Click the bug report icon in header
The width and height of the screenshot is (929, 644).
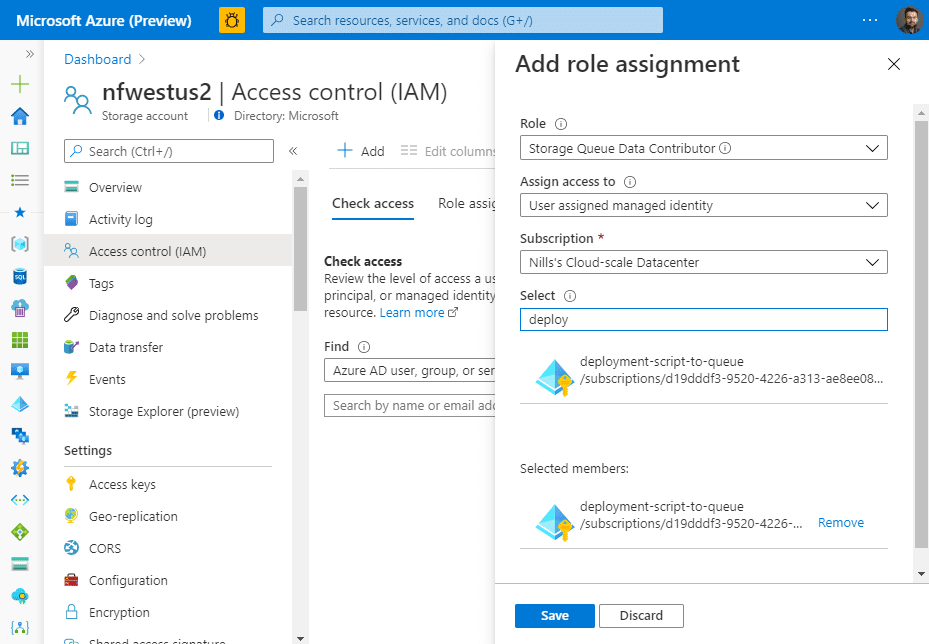tap(232, 20)
